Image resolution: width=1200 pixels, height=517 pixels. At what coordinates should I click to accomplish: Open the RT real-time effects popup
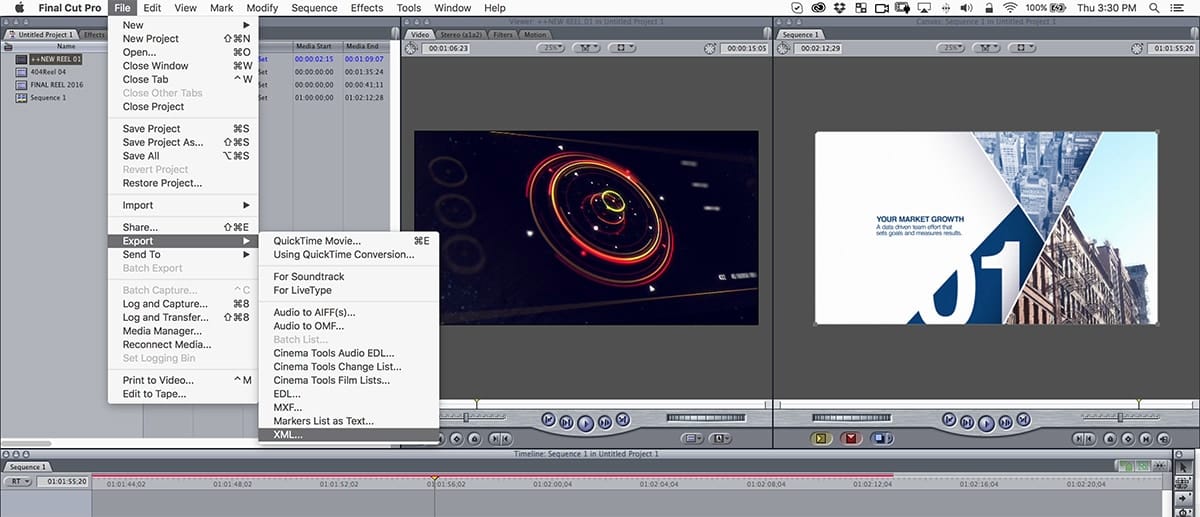pos(17,481)
